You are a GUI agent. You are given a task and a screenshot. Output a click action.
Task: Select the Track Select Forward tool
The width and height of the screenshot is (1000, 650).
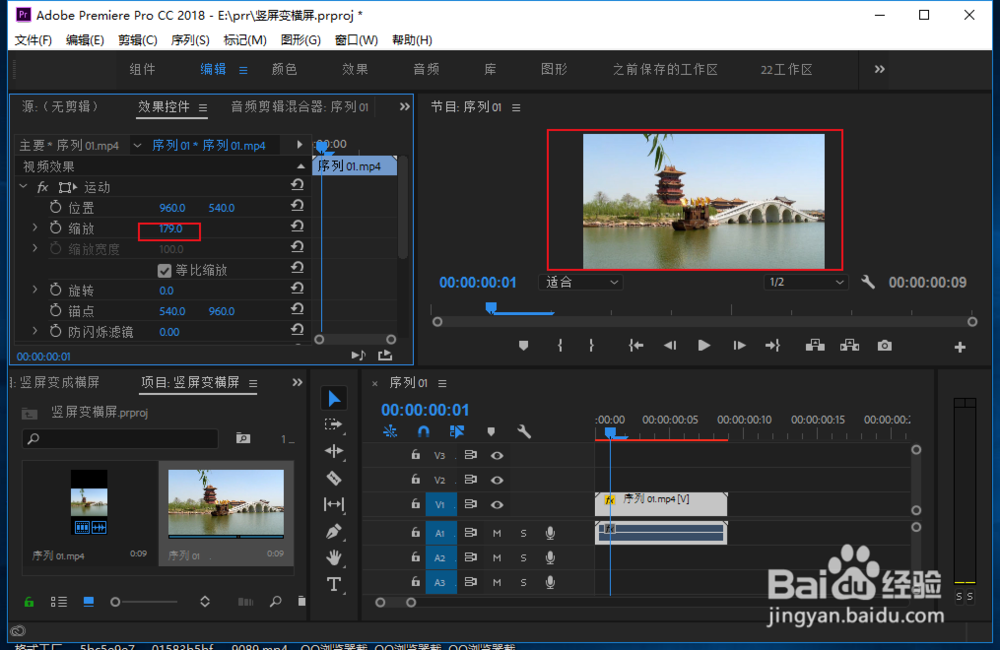tap(334, 425)
